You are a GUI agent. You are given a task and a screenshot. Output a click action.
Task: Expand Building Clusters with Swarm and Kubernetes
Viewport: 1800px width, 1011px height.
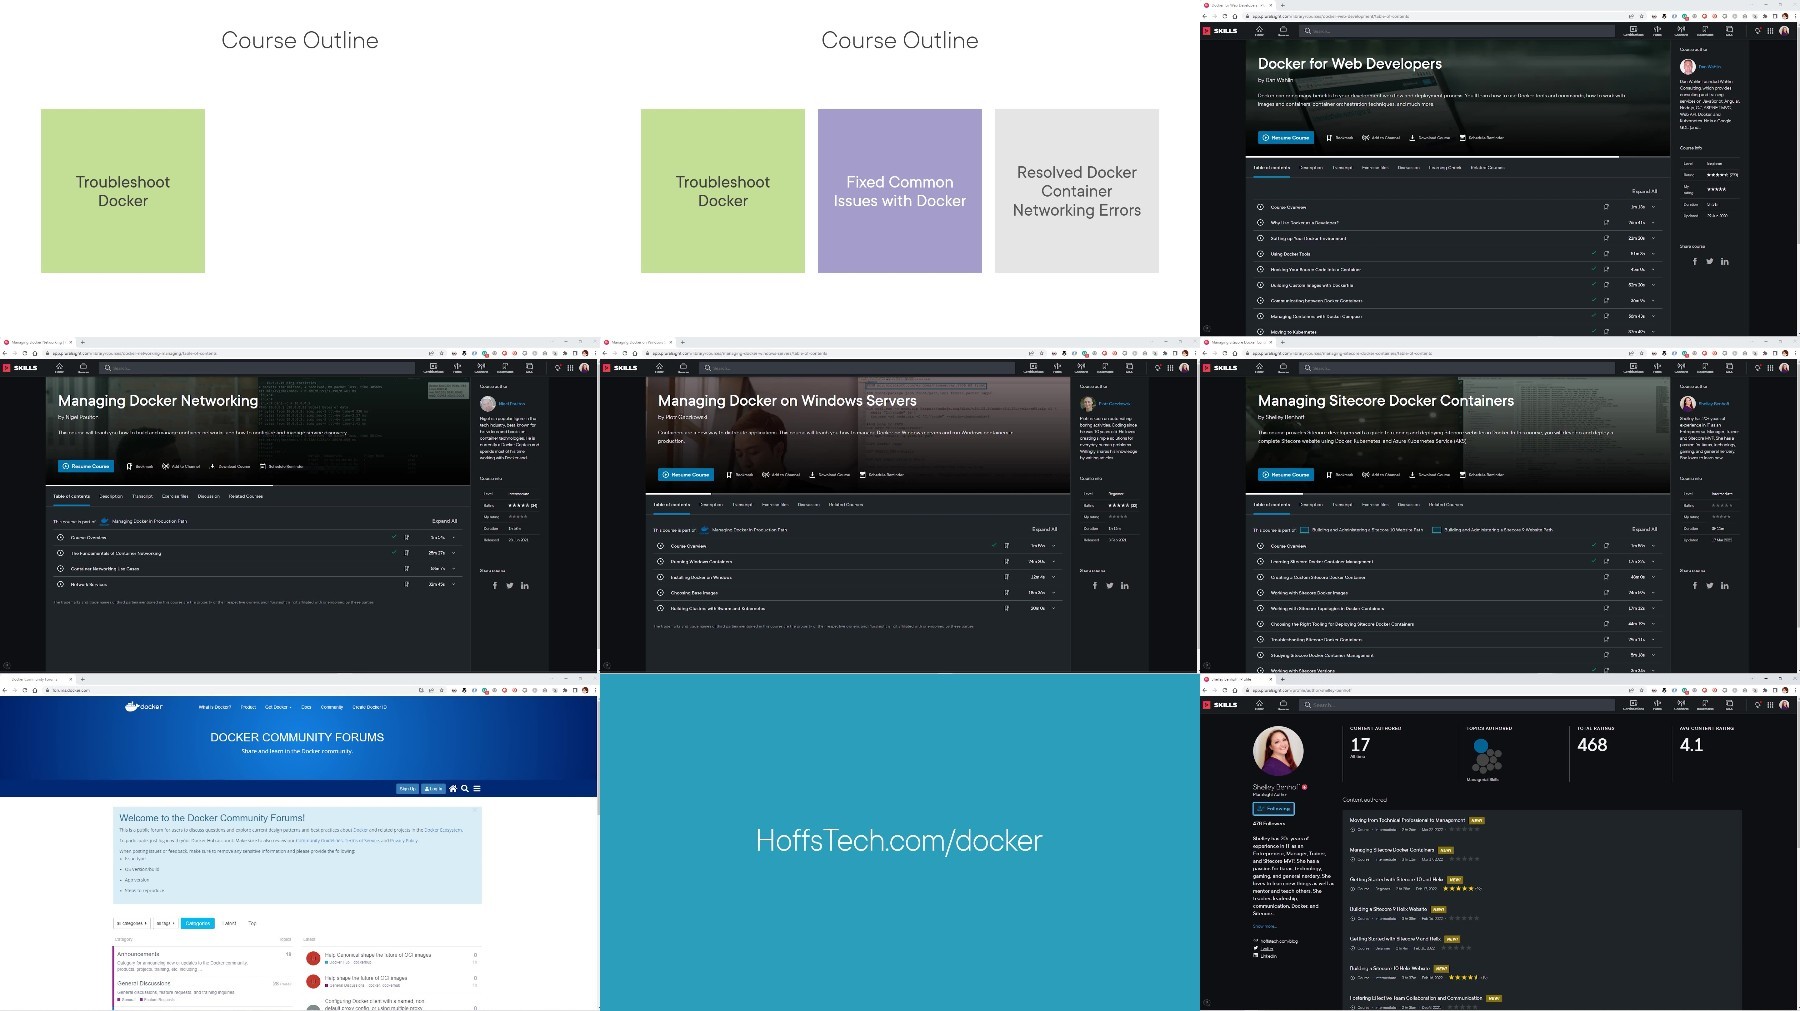click(x=1053, y=608)
